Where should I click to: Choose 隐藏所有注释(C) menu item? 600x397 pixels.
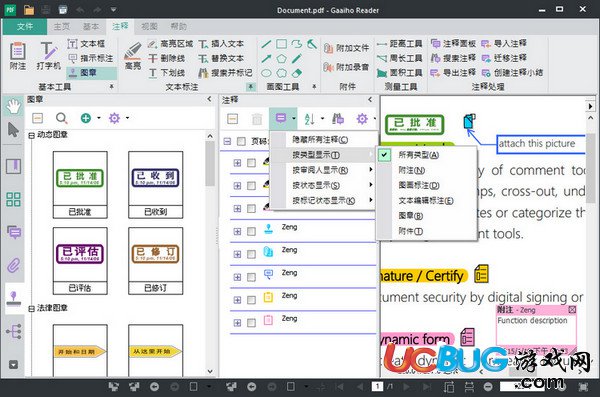click(323, 139)
